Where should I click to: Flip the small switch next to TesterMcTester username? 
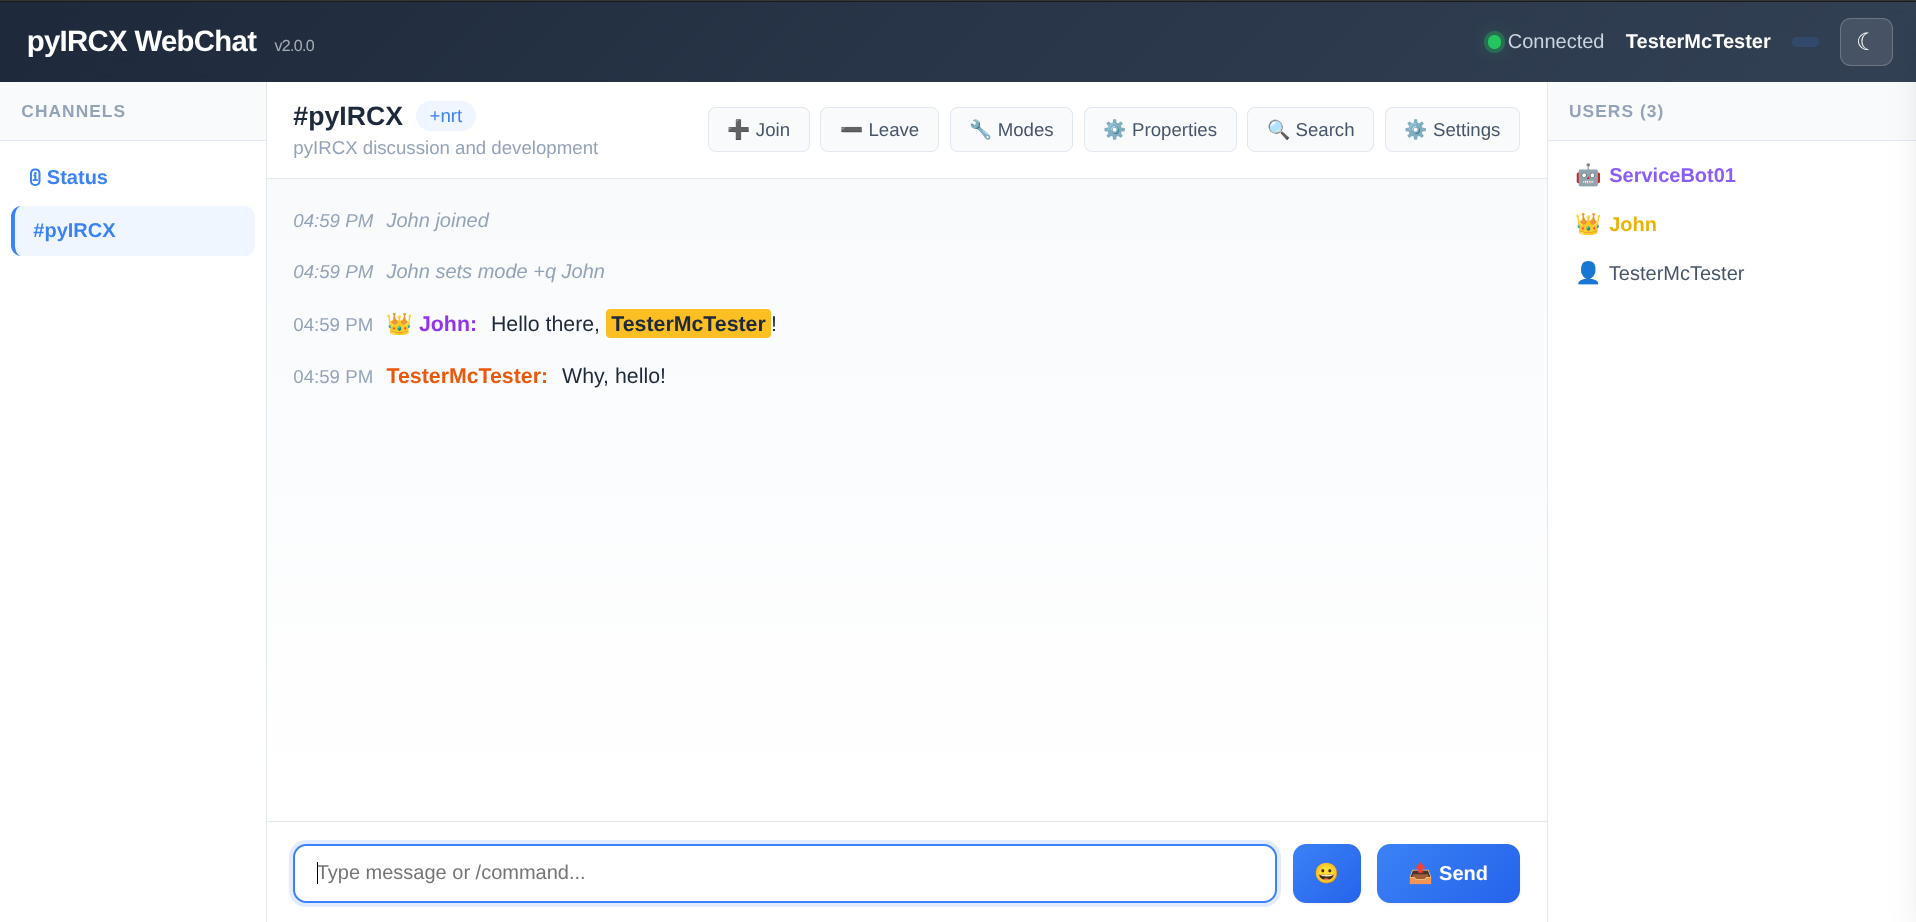pos(1806,43)
